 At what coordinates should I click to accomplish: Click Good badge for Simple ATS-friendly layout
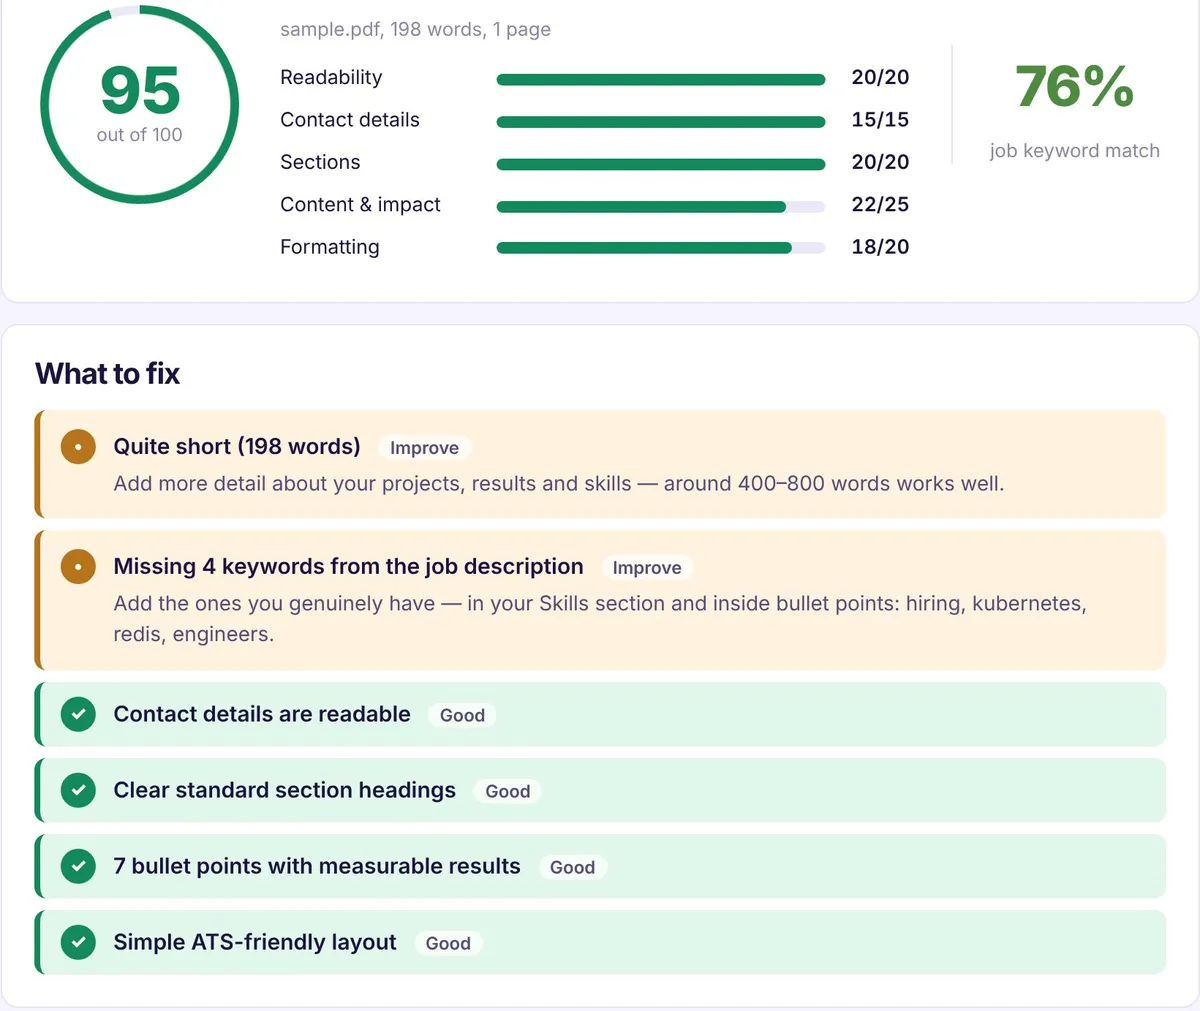coord(448,943)
